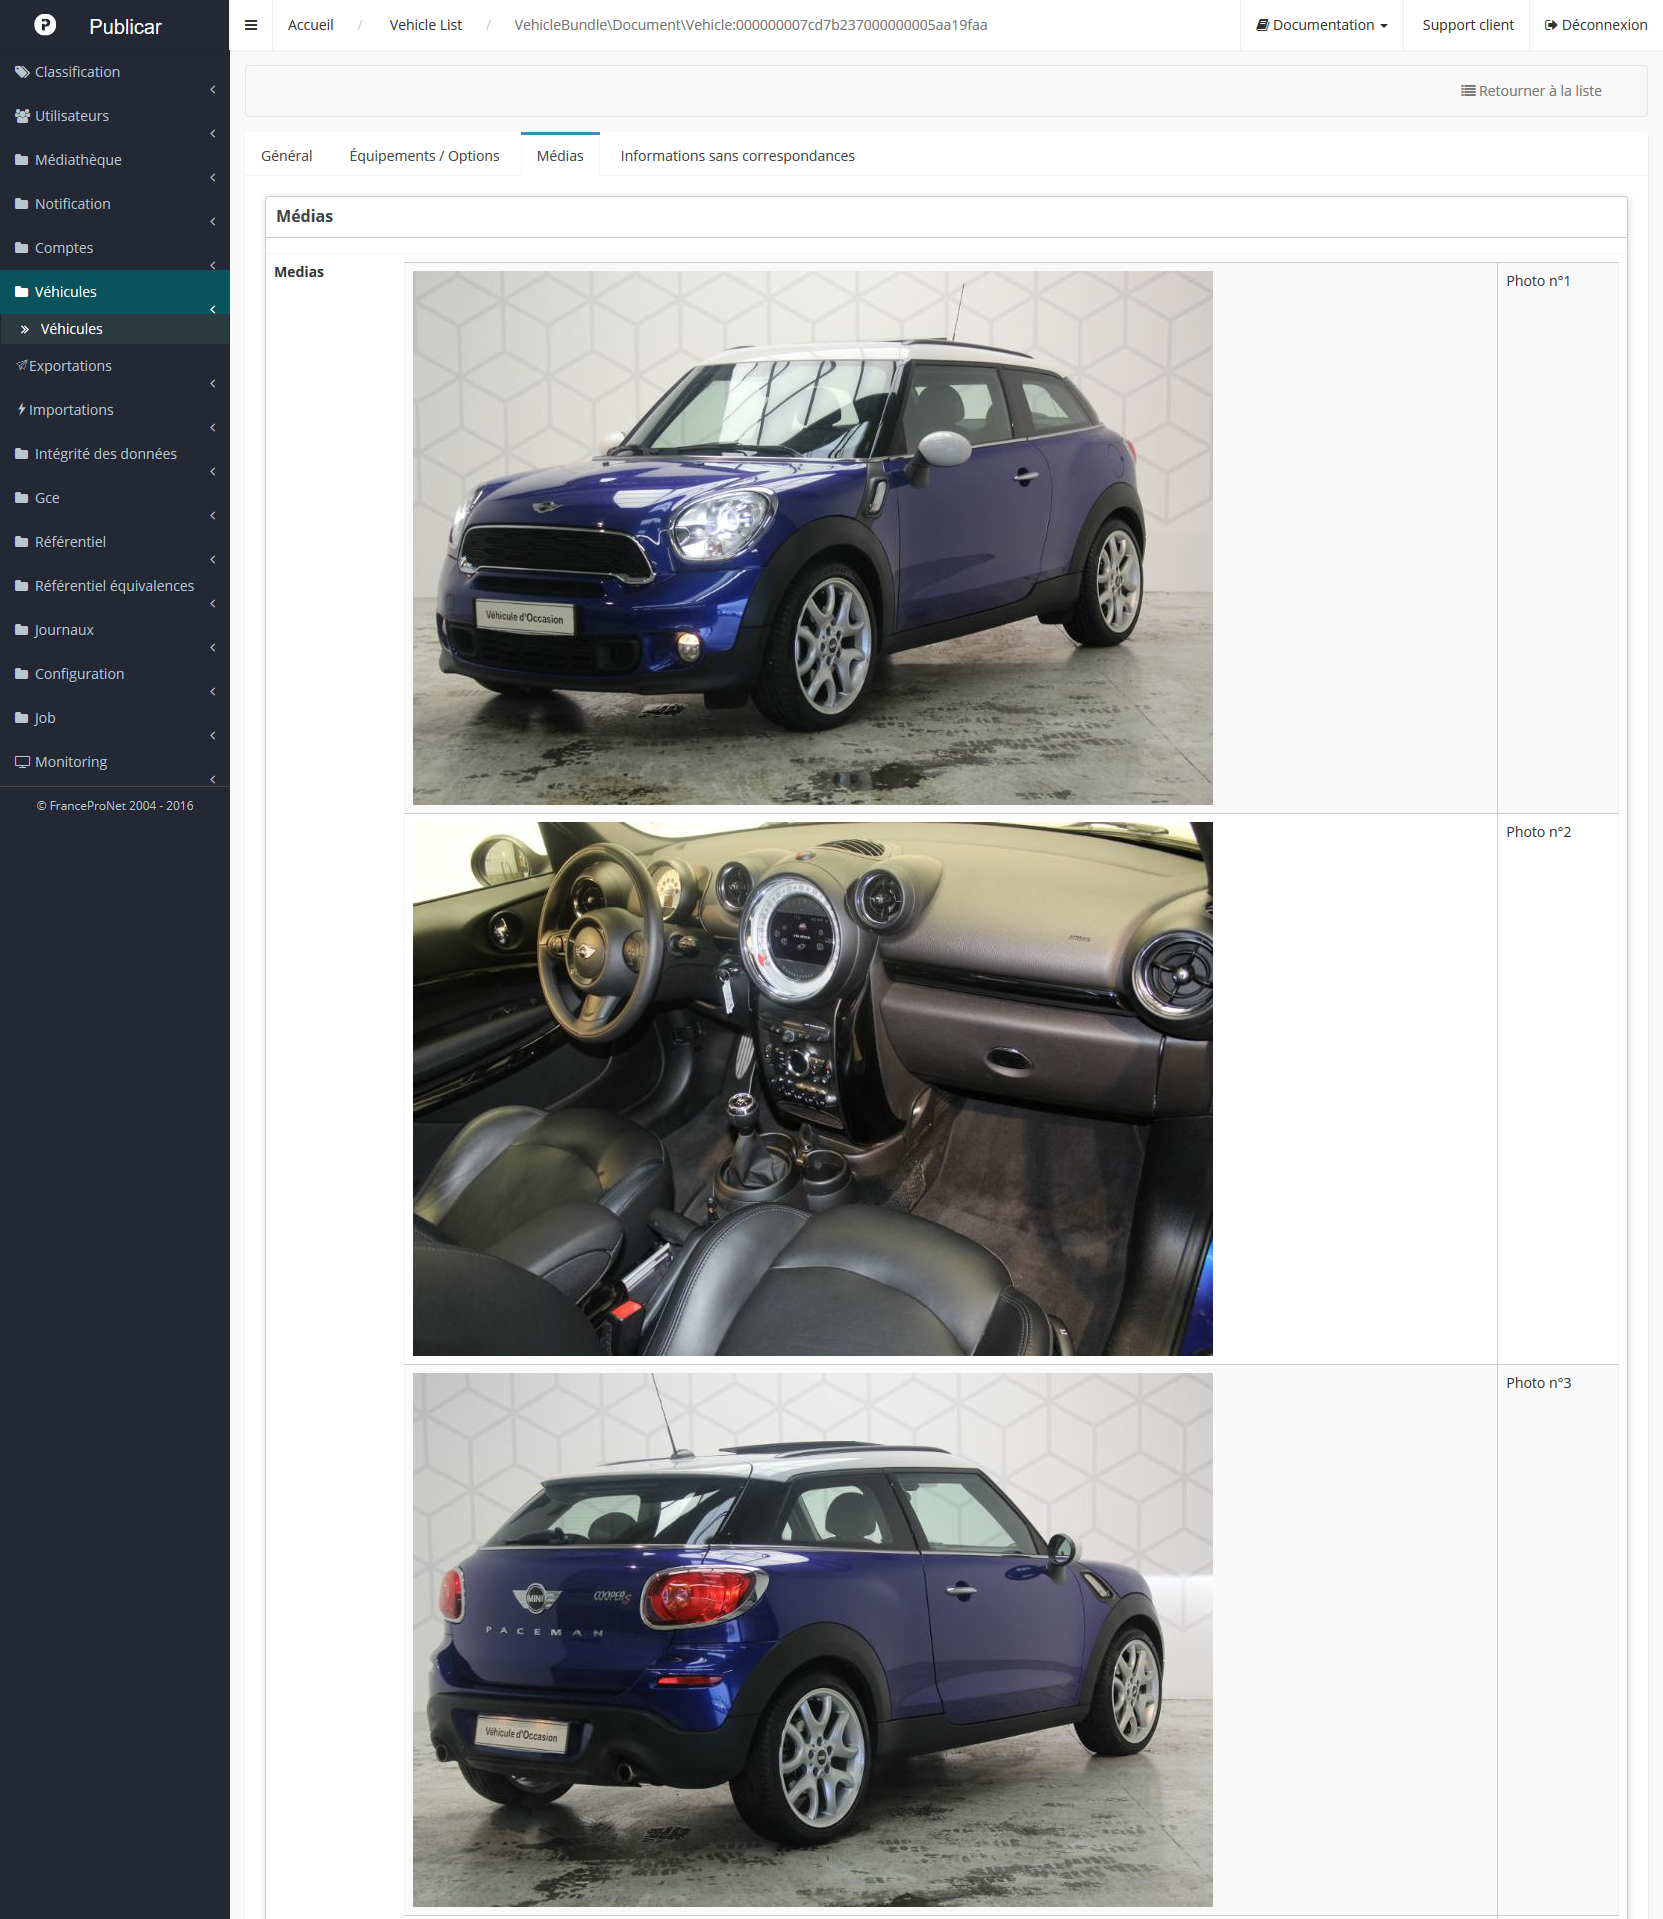
Task: Open the Documentation dropdown
Action: pyautogui.click(x=1321, y=25)
